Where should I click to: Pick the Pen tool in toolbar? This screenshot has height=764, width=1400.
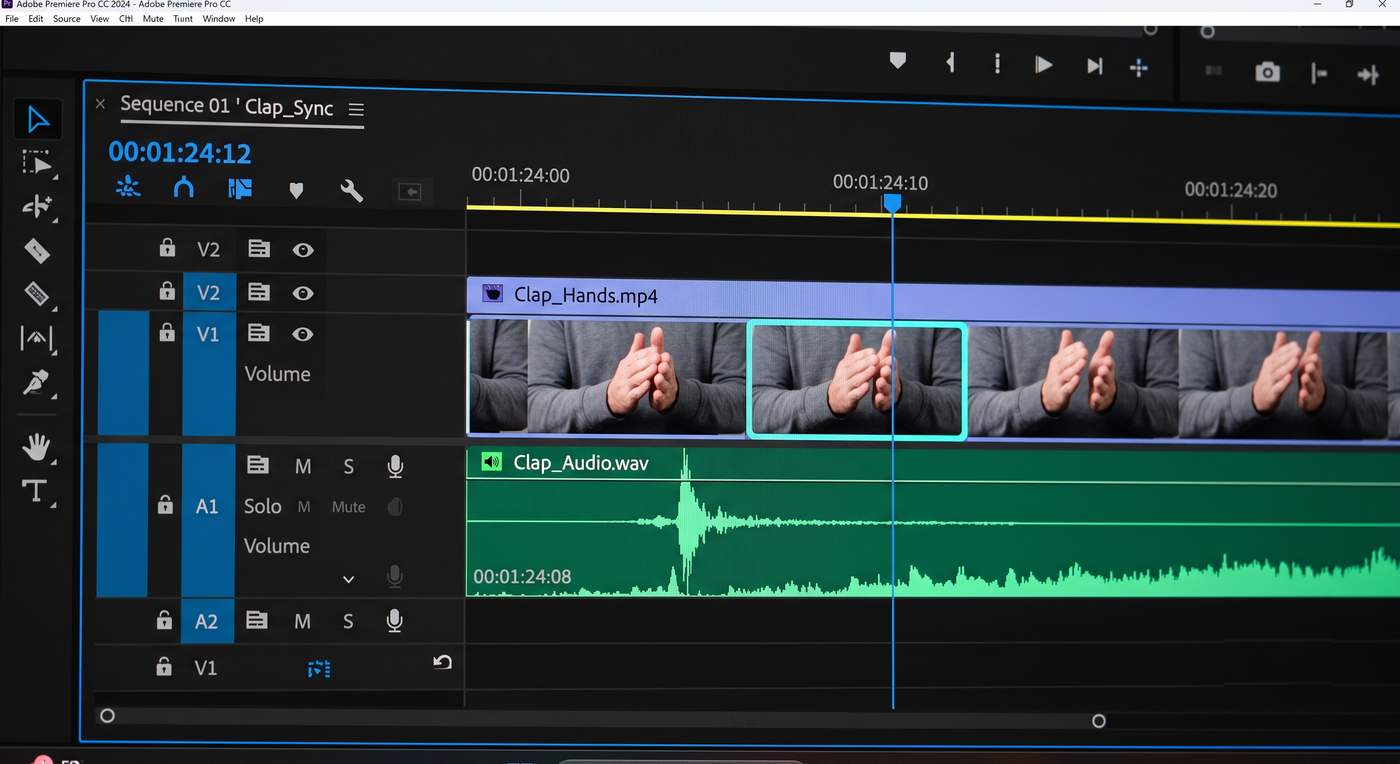point(36,383)
